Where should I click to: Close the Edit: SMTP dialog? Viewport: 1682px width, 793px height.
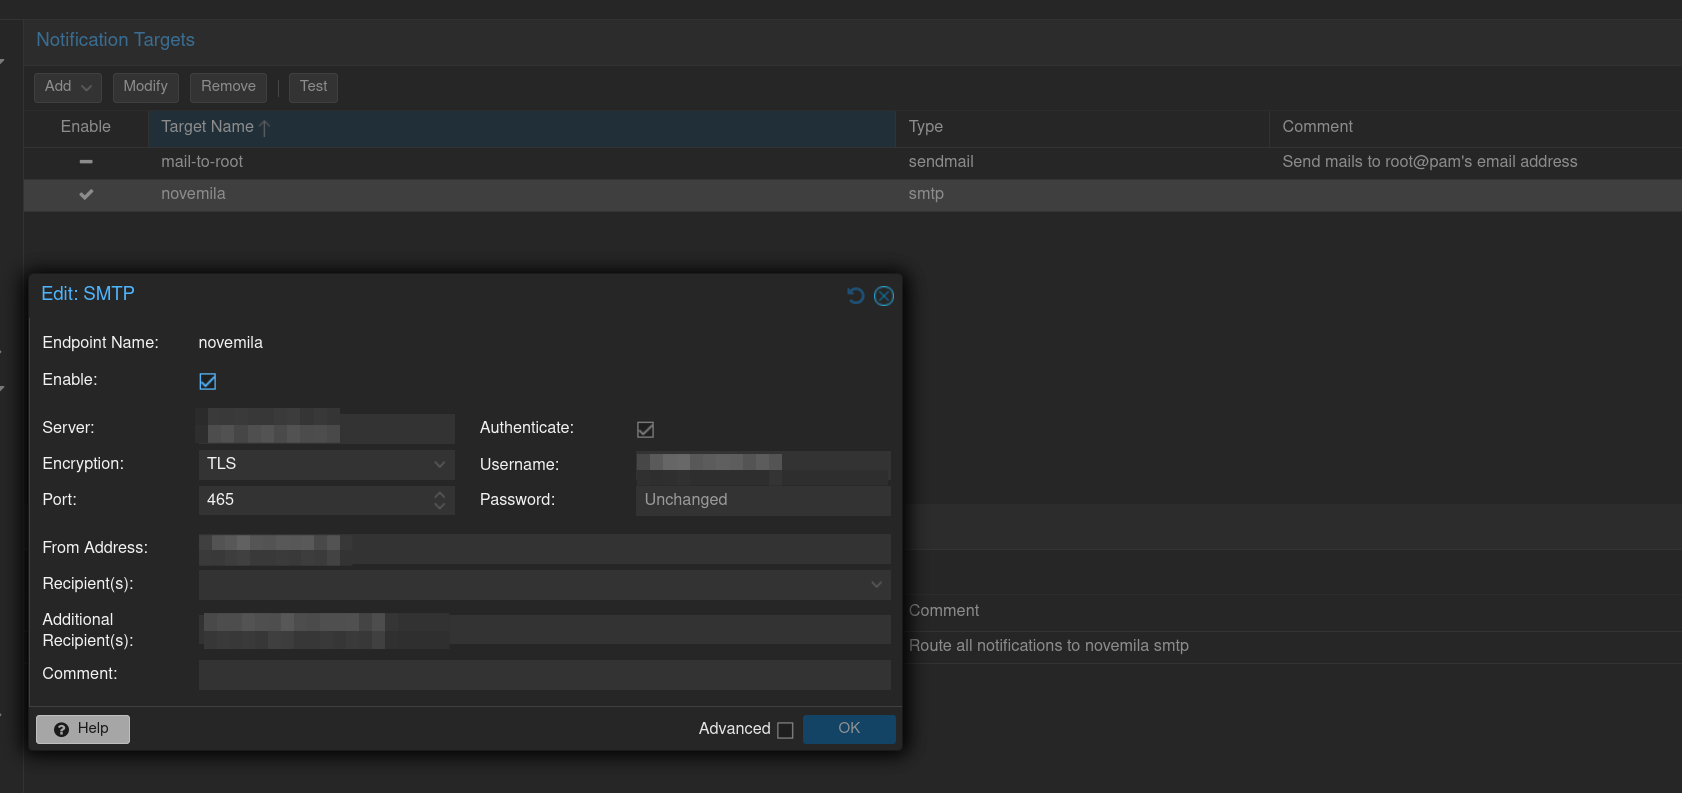pyautogui.click(x=884, y=295)
